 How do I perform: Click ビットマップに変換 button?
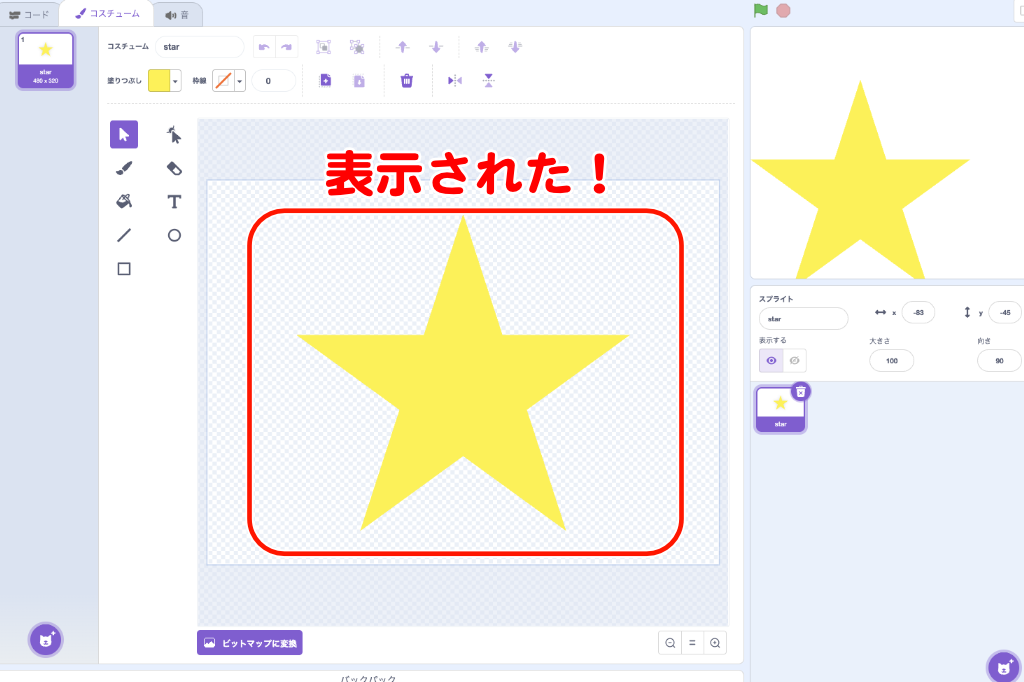click(250, 643)
